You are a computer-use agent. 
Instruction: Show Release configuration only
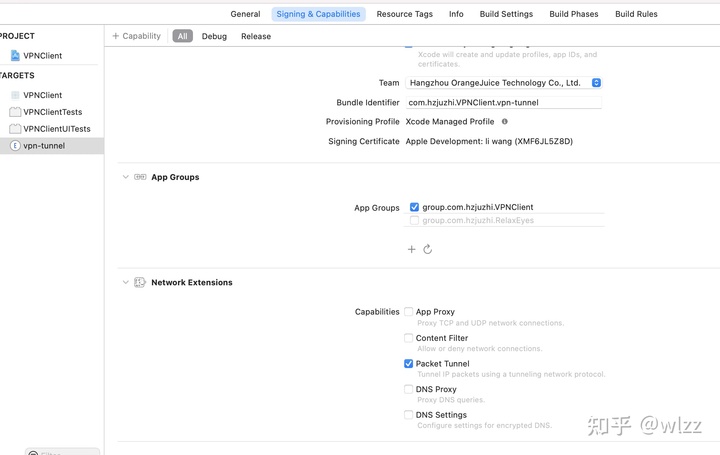pos(256,36)
